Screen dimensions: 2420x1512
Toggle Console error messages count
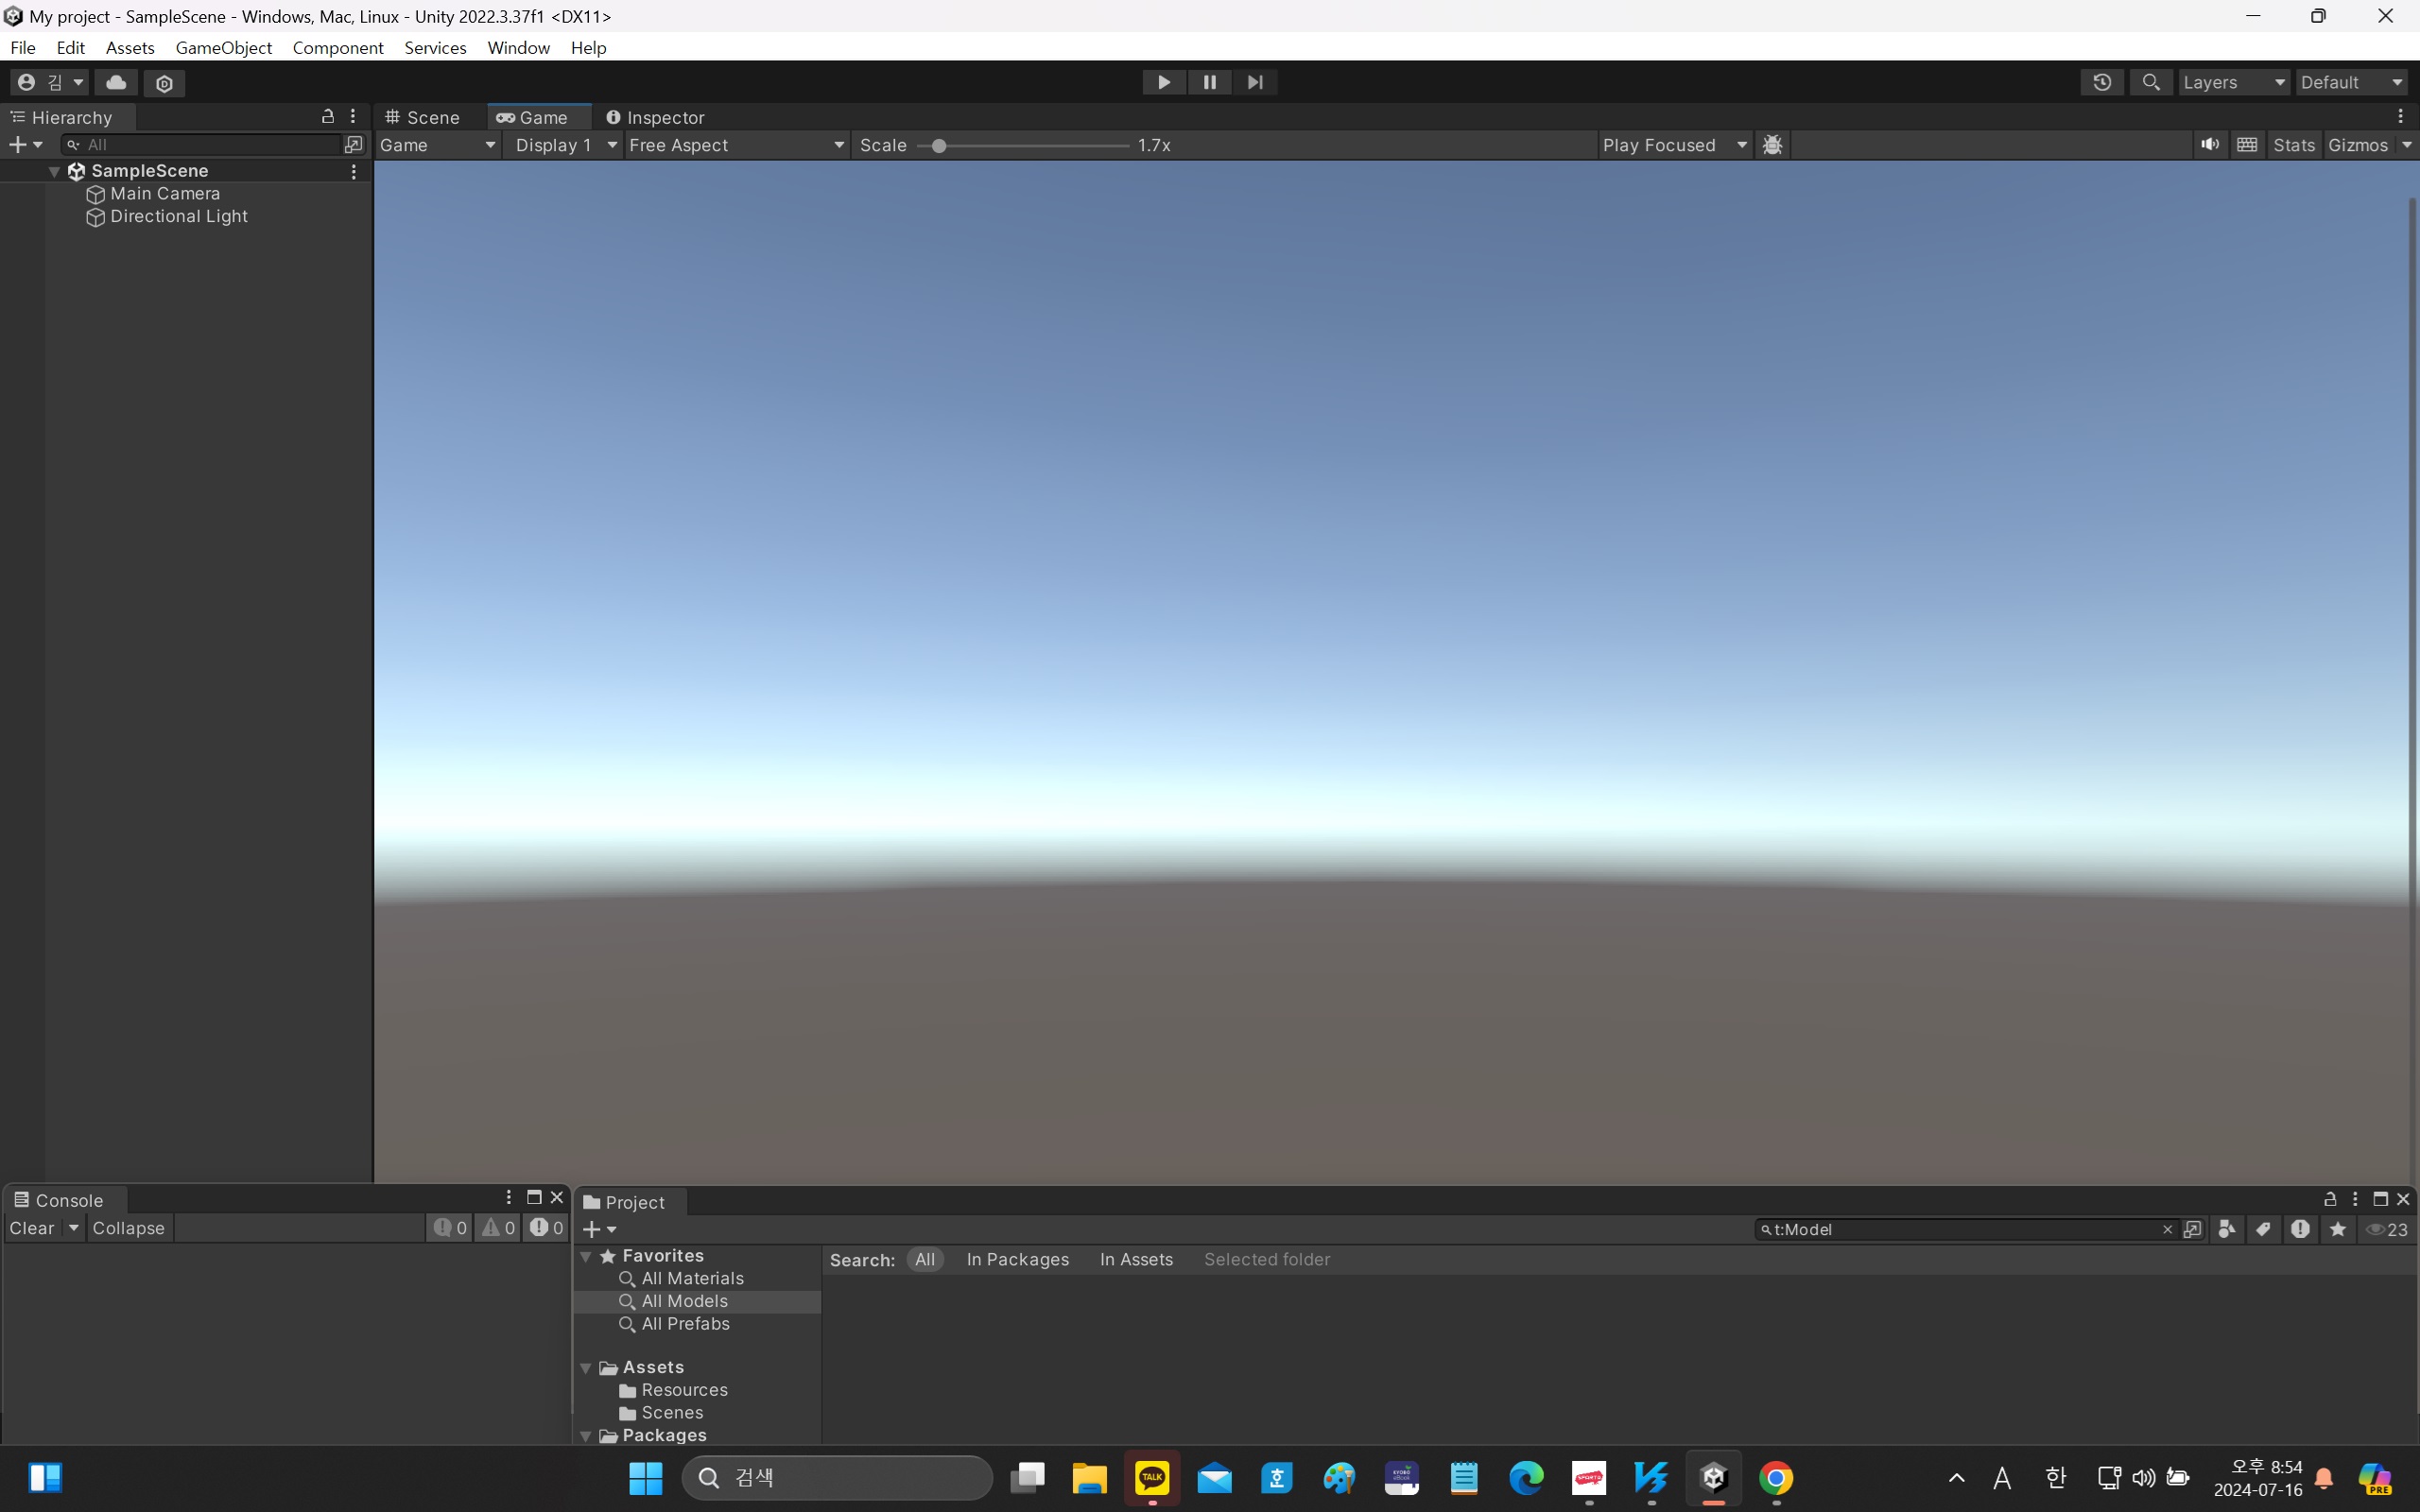[x=546, y=1228]
